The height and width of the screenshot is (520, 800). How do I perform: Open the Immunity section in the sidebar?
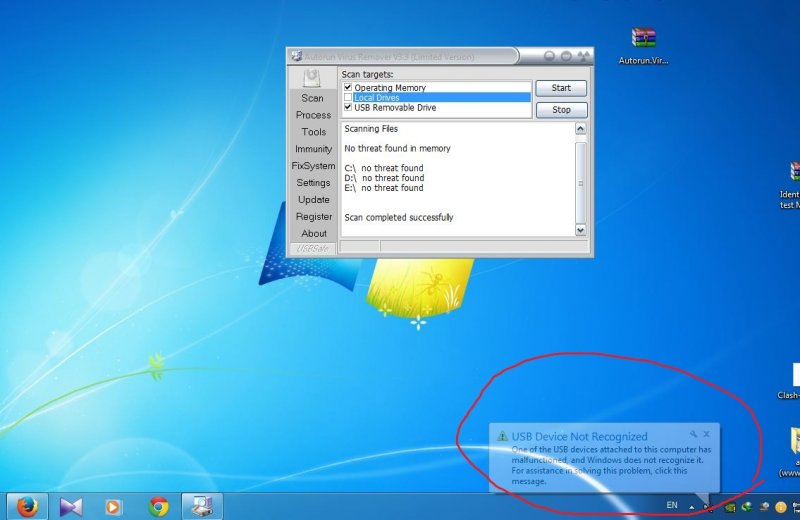pyautogui.click(x=313, y=148)
